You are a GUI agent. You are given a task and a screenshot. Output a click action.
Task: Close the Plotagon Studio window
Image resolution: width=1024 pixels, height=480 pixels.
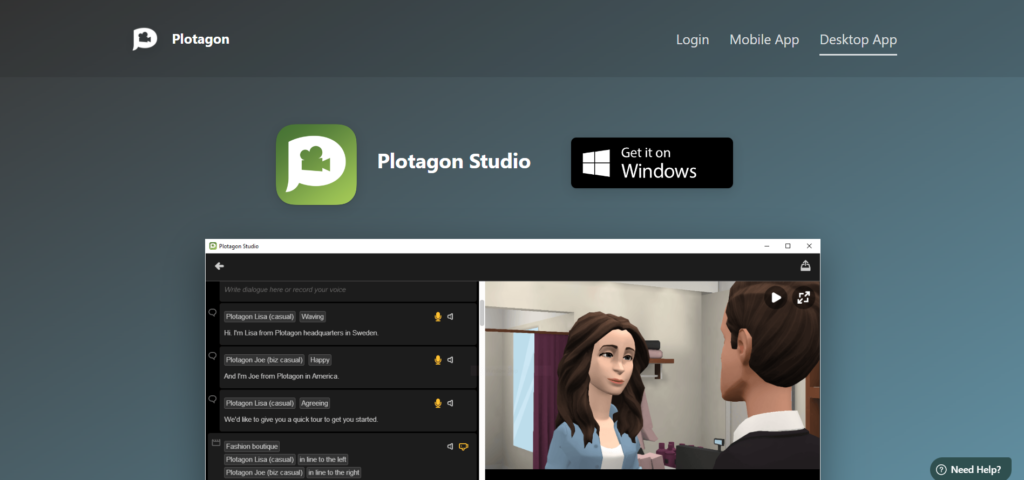(809, 246)
